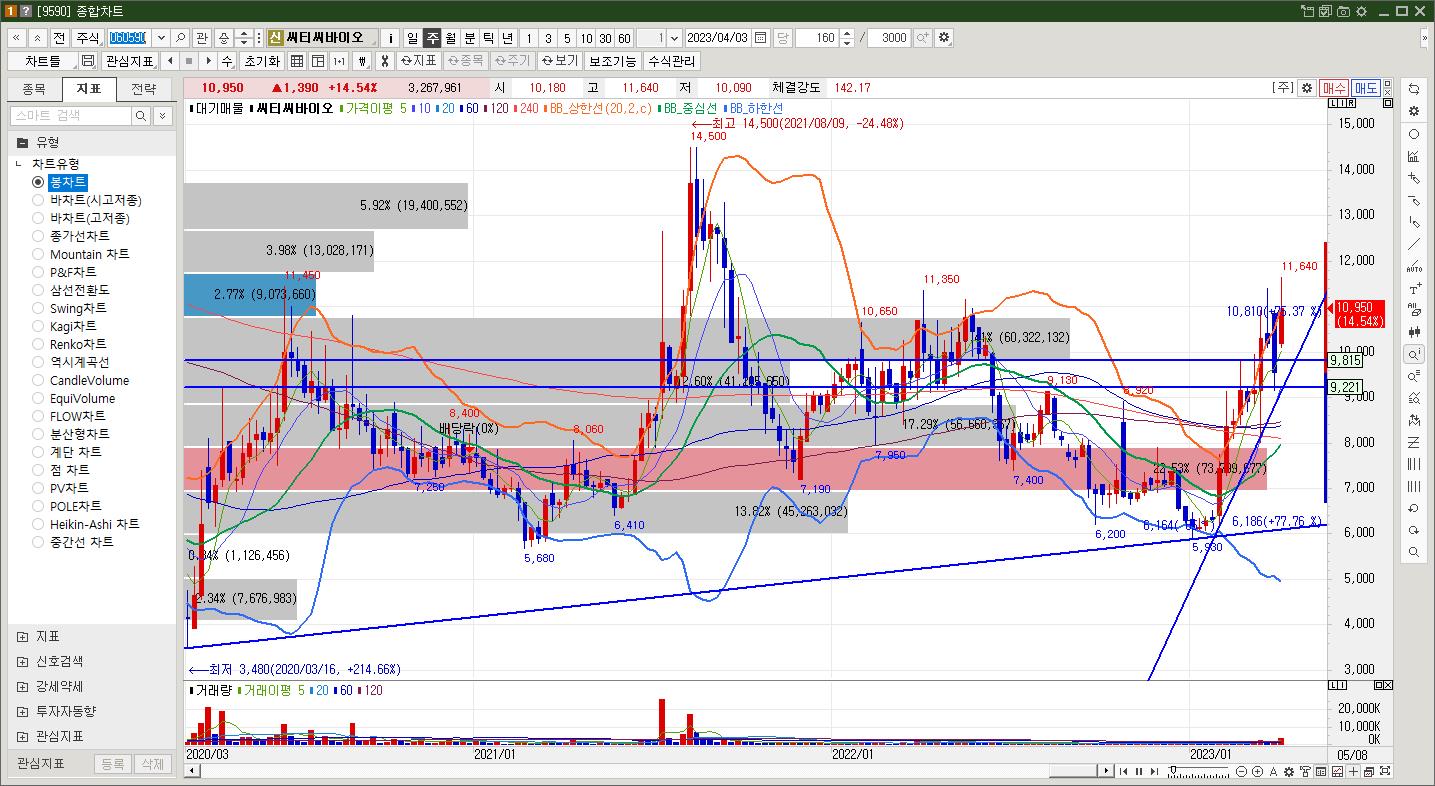Expand the 관심지표 tree section
Screen dimensions: 1435x786
click(x=22, y=736)
